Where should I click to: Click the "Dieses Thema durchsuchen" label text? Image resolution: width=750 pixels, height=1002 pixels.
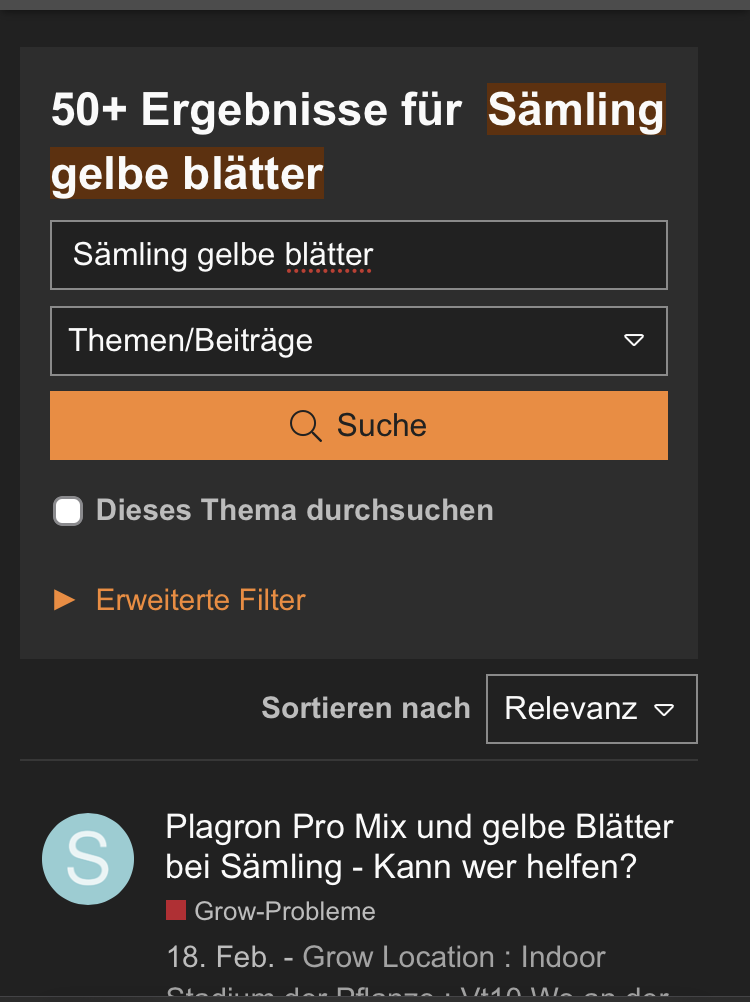tap(294, 511)
